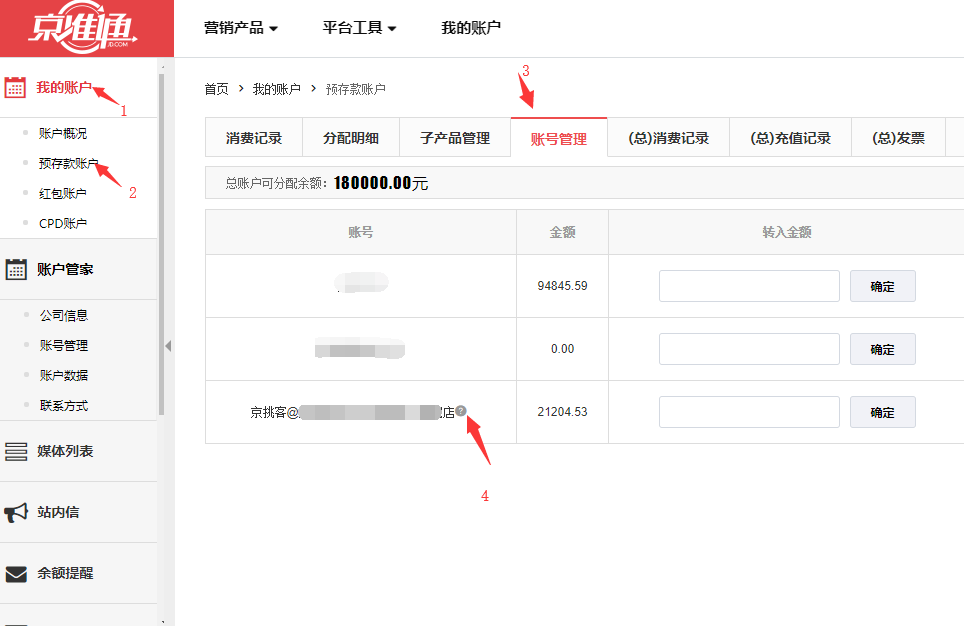
Task: Open the (总)发票 tab
Action: pyautogui.click(x=898, y=138)
